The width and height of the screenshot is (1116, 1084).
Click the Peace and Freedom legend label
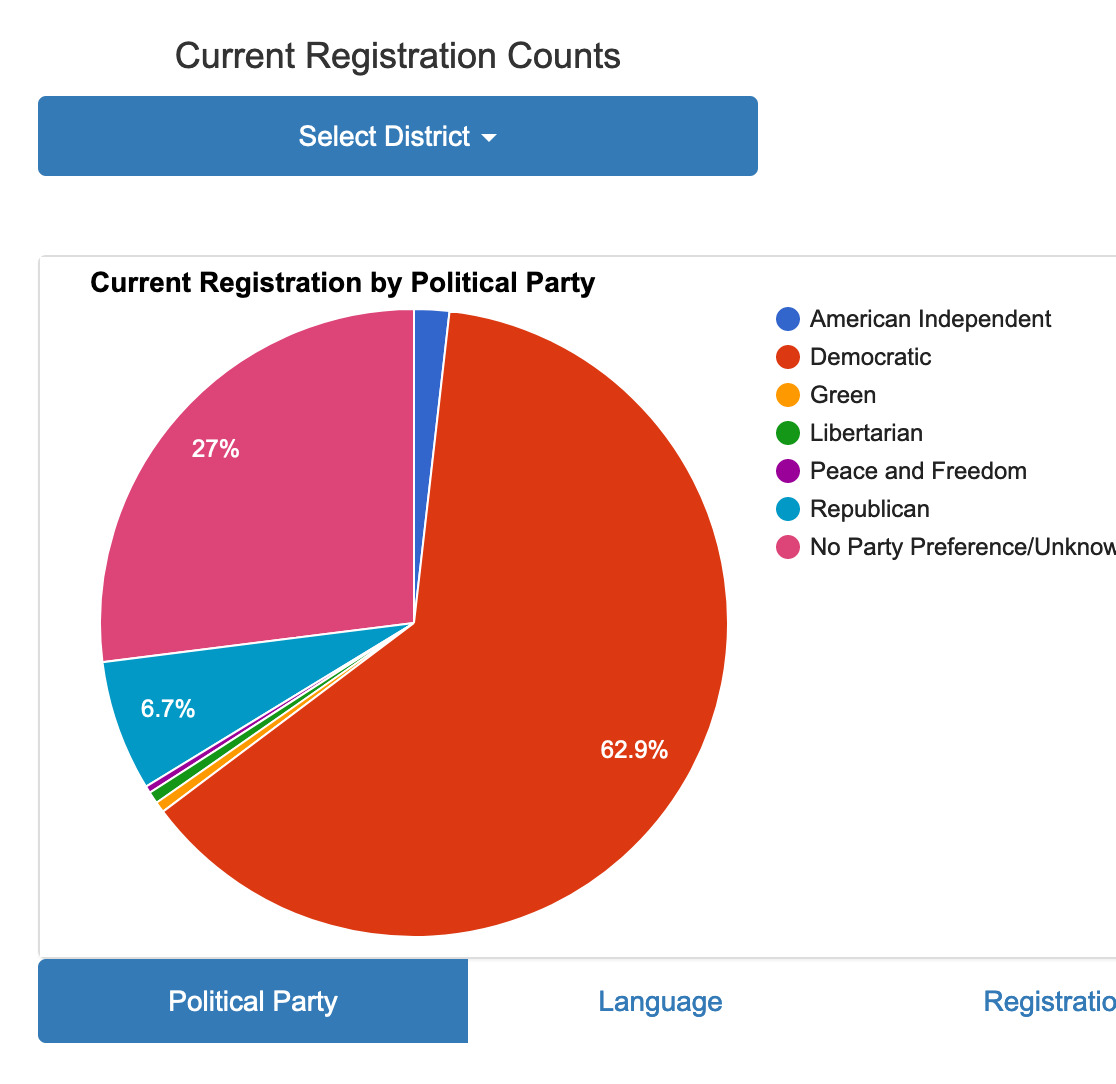click(918, 471)
